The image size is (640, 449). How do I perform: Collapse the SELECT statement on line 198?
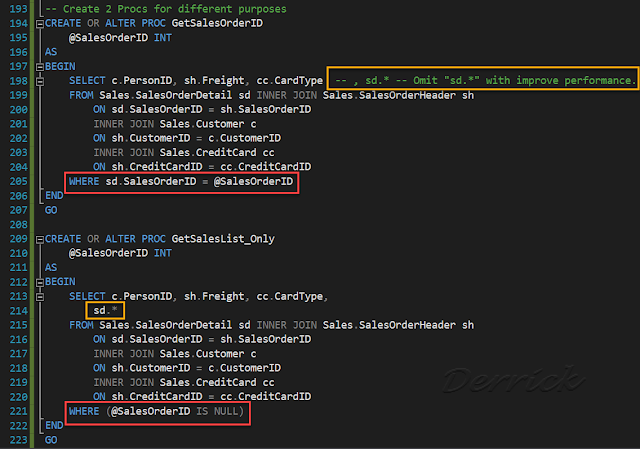[x=40, y=82]
